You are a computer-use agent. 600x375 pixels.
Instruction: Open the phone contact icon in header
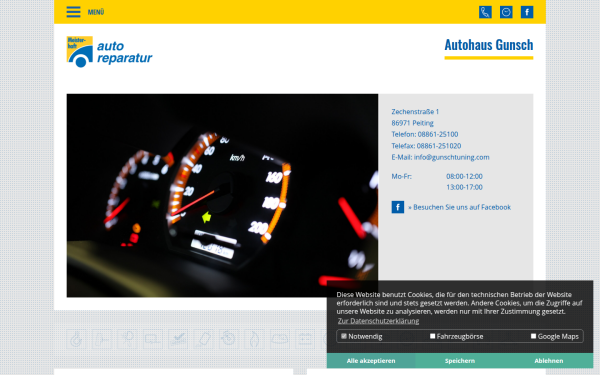click(x=485, y=12)
